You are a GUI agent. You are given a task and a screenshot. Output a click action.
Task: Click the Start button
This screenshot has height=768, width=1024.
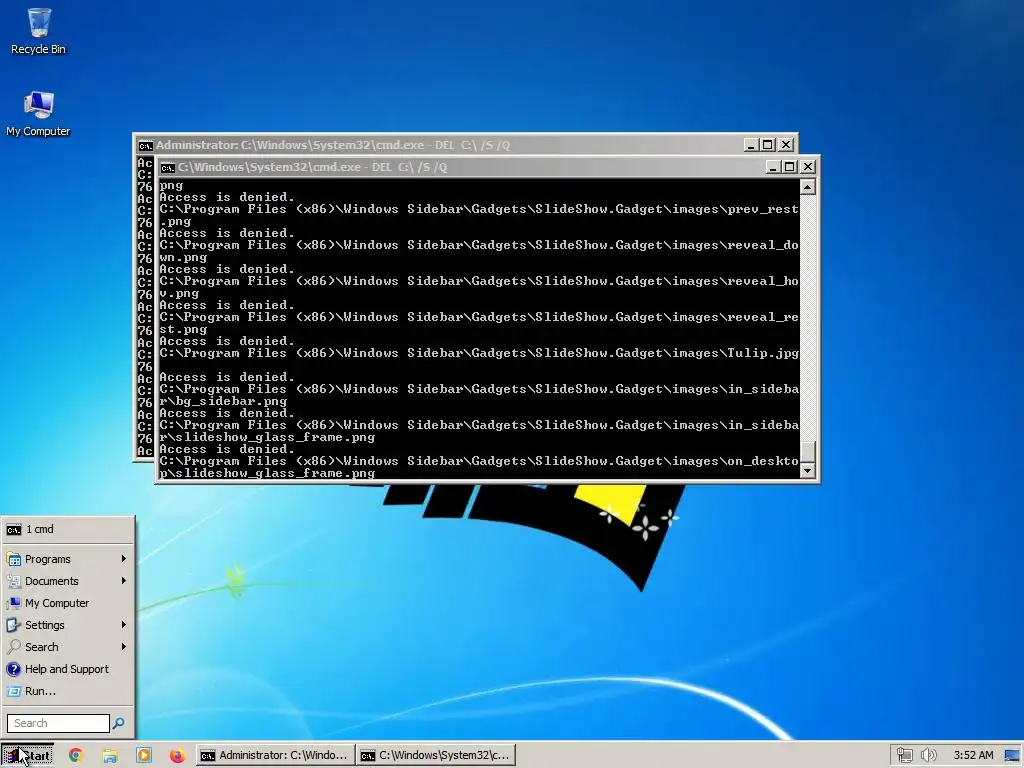27,756
